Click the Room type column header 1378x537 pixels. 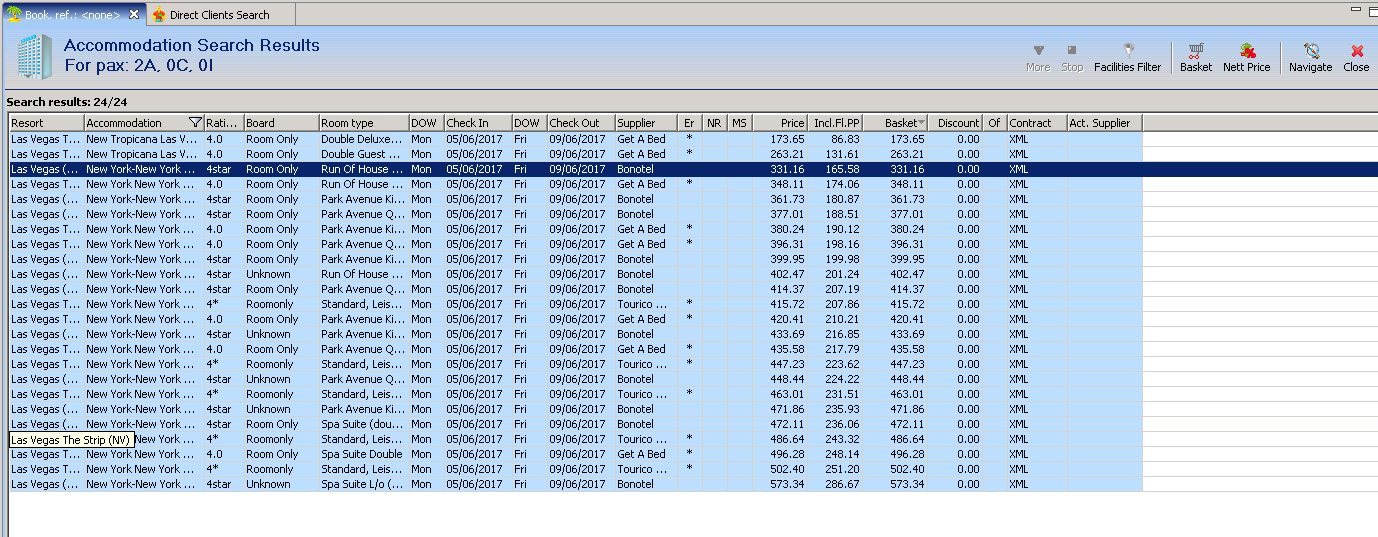[363, 123]
